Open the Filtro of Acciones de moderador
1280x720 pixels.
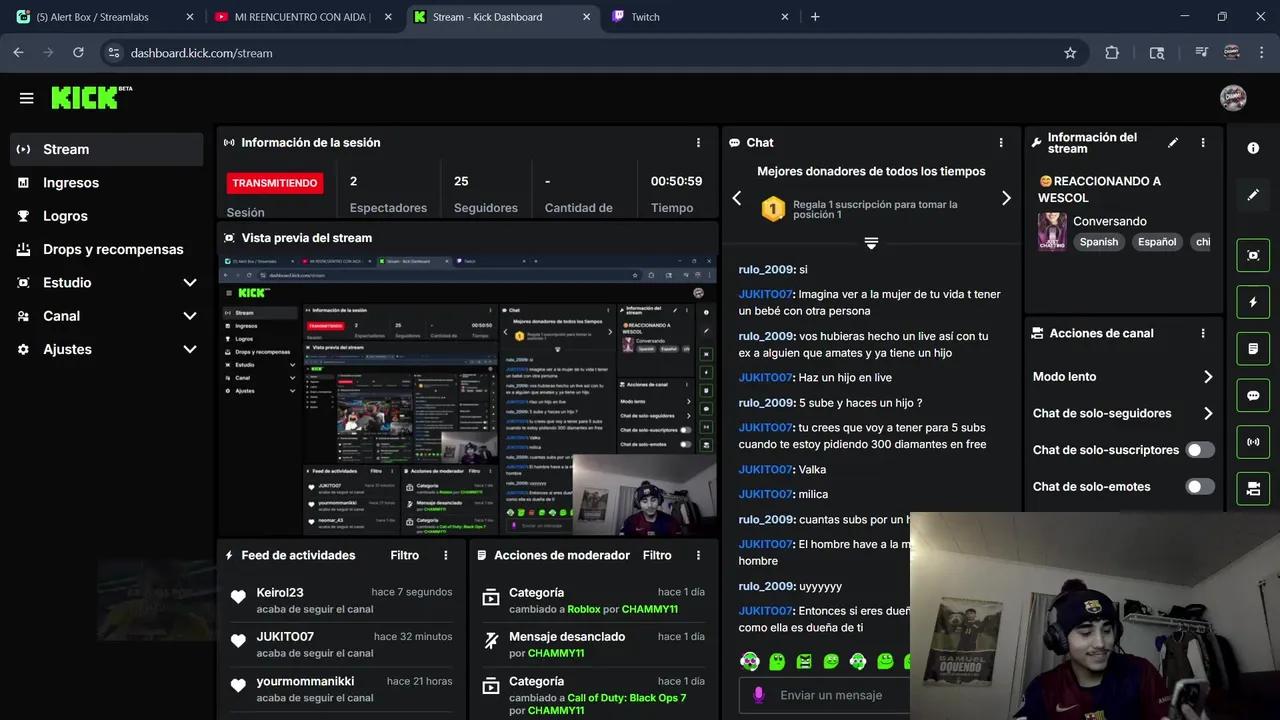coord(657,555)
